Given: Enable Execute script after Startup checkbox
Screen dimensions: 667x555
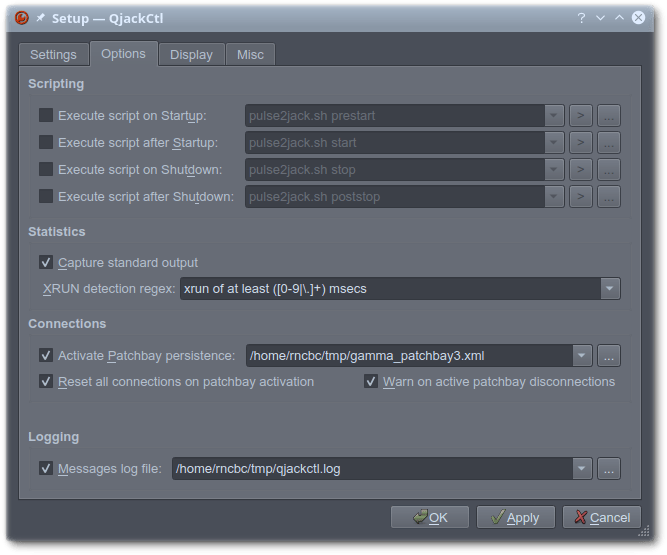Looking at the screenshot, I should [x=46, y=142].
